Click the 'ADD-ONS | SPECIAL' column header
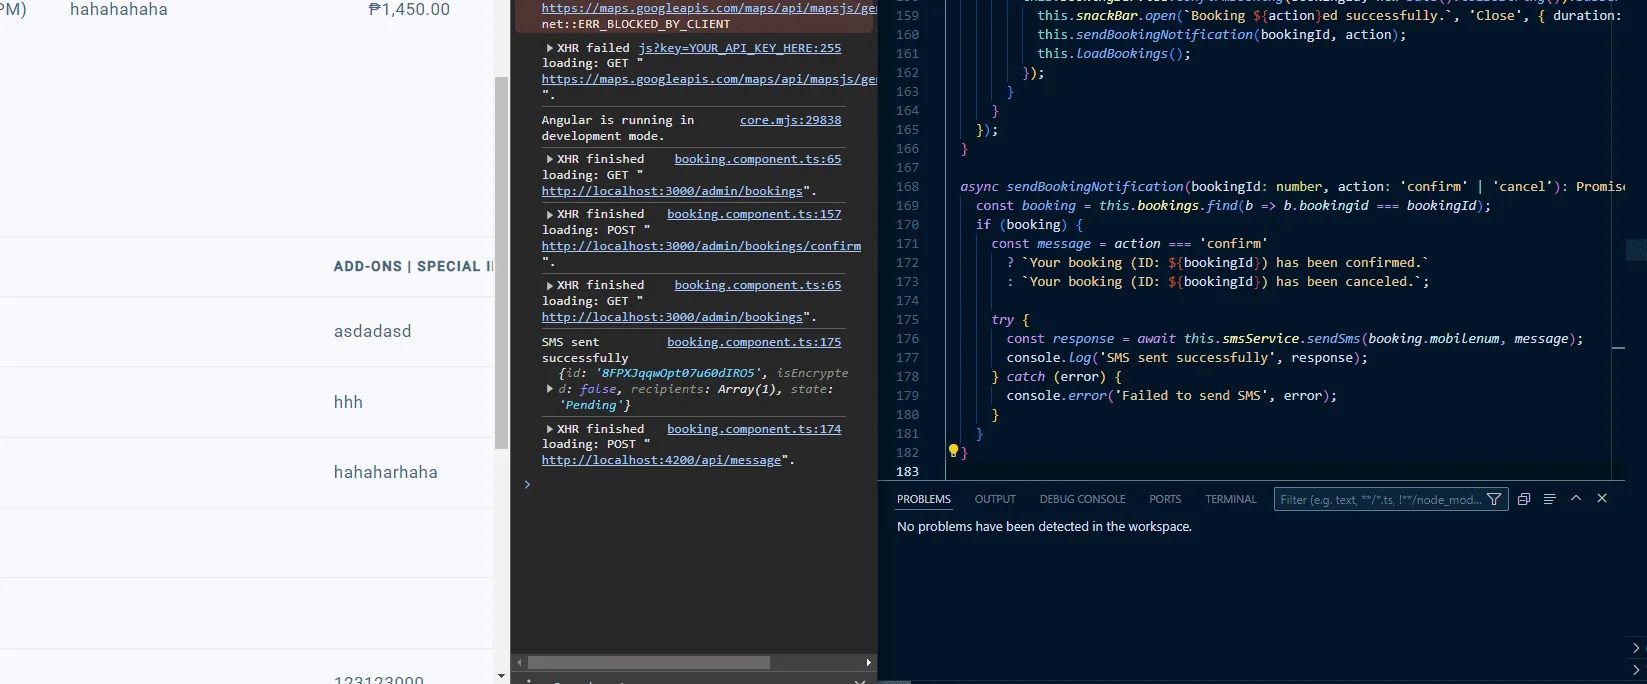The width and height of the screenshot is (1647, 684). coord(413,266)
